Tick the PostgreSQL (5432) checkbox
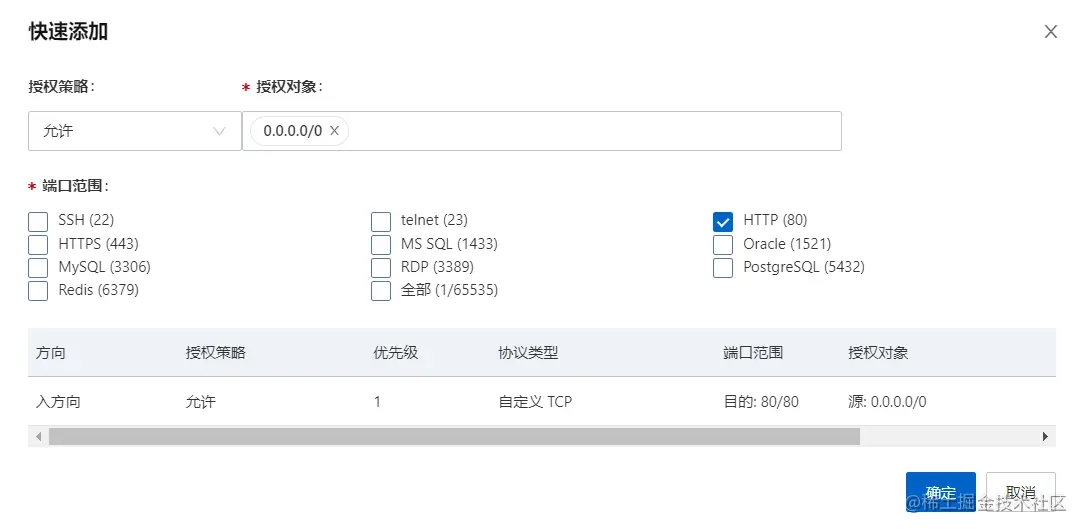The image size is (1084, 531). (x=724, y=268)
